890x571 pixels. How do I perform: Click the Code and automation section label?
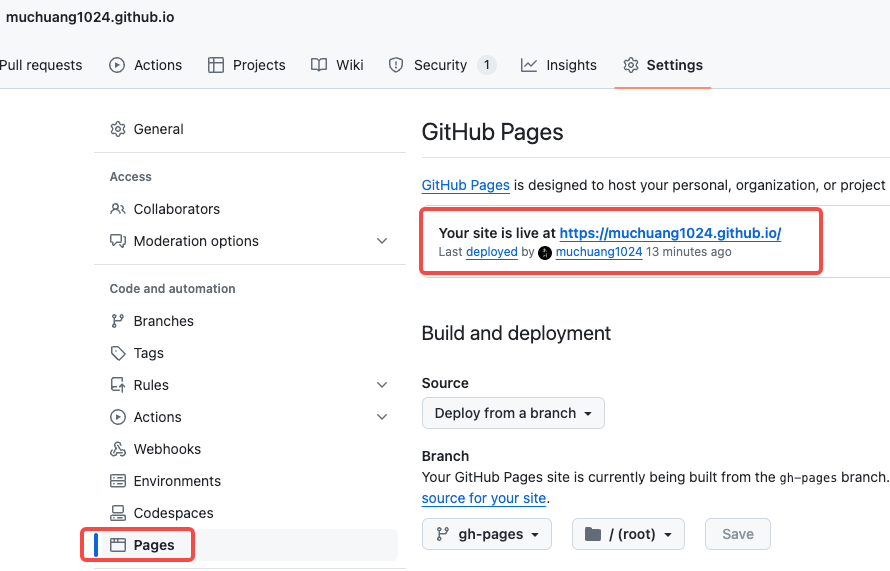[x=173, y=289]
